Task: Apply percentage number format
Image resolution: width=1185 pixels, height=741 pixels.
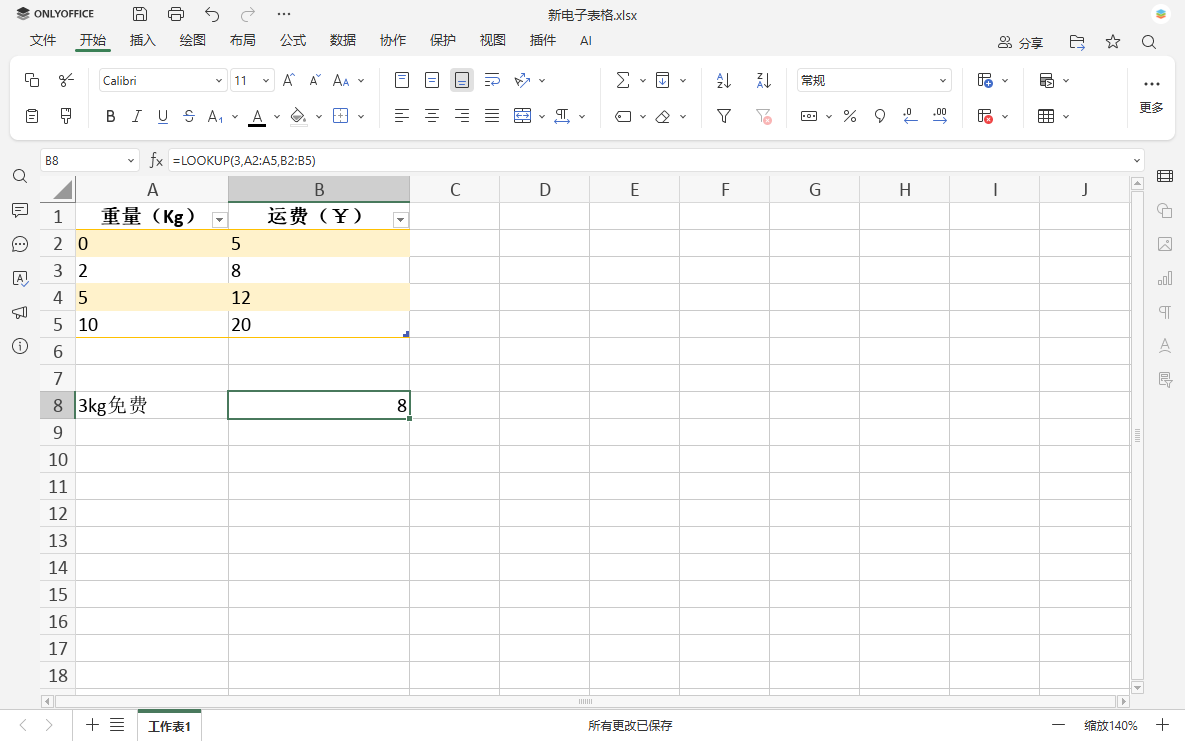Action: point(849,116)
